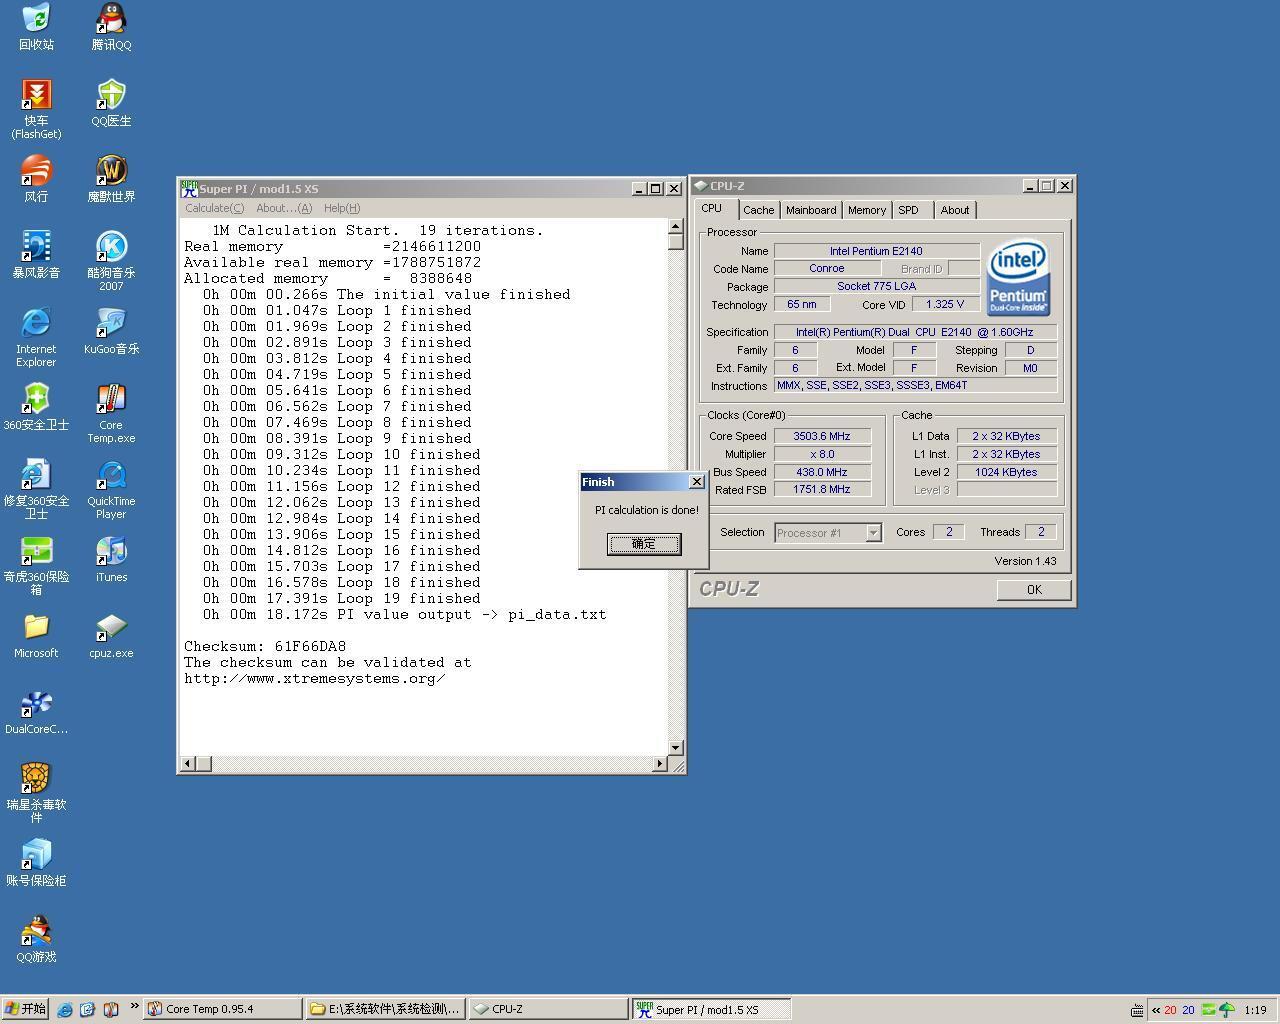Click OK button in CPU-Z window
The width and height of the screenshot is (1280, 1024).
tap(1034, 590)
